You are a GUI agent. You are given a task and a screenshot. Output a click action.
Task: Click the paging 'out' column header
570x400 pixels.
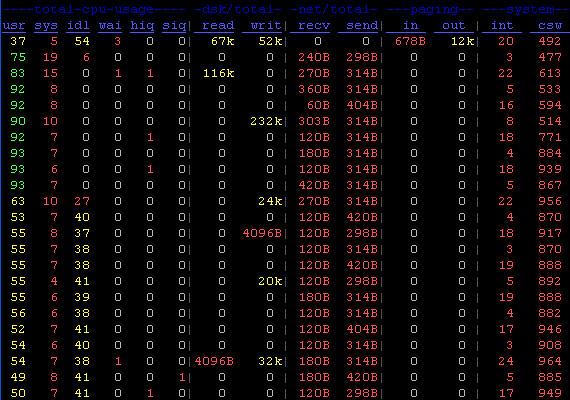click(x=454, y=25)
